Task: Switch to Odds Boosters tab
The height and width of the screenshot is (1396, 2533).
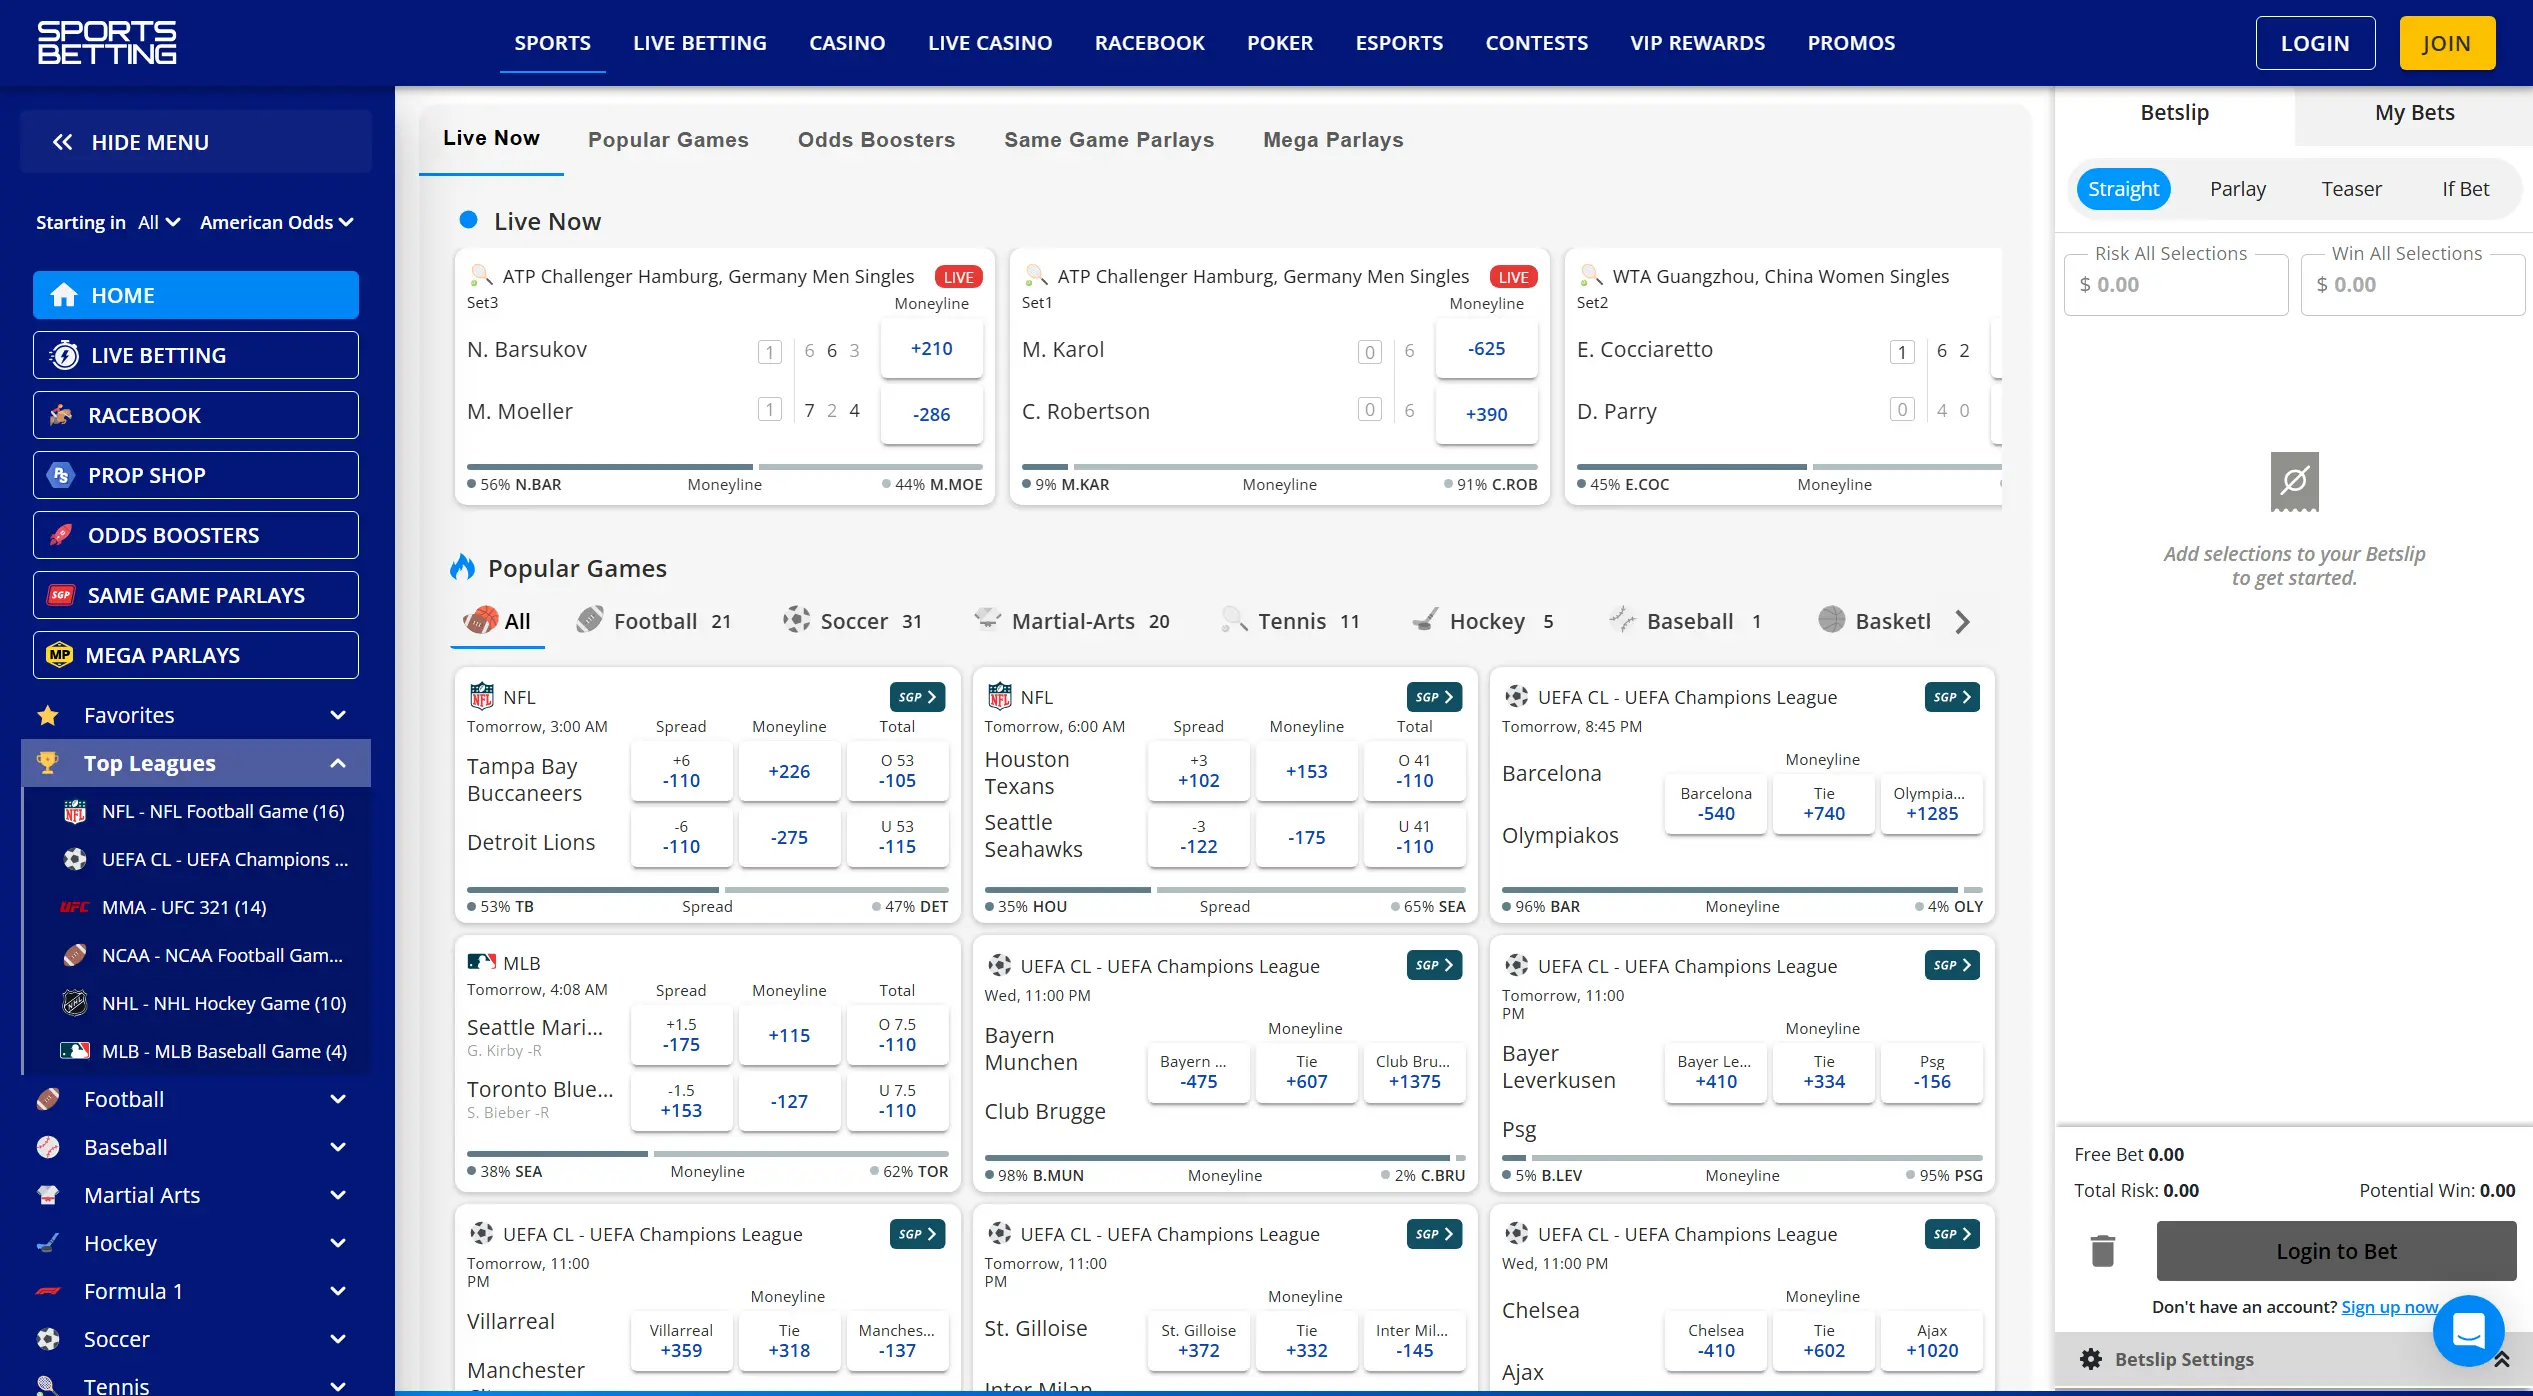Action: tap(876, 140)
